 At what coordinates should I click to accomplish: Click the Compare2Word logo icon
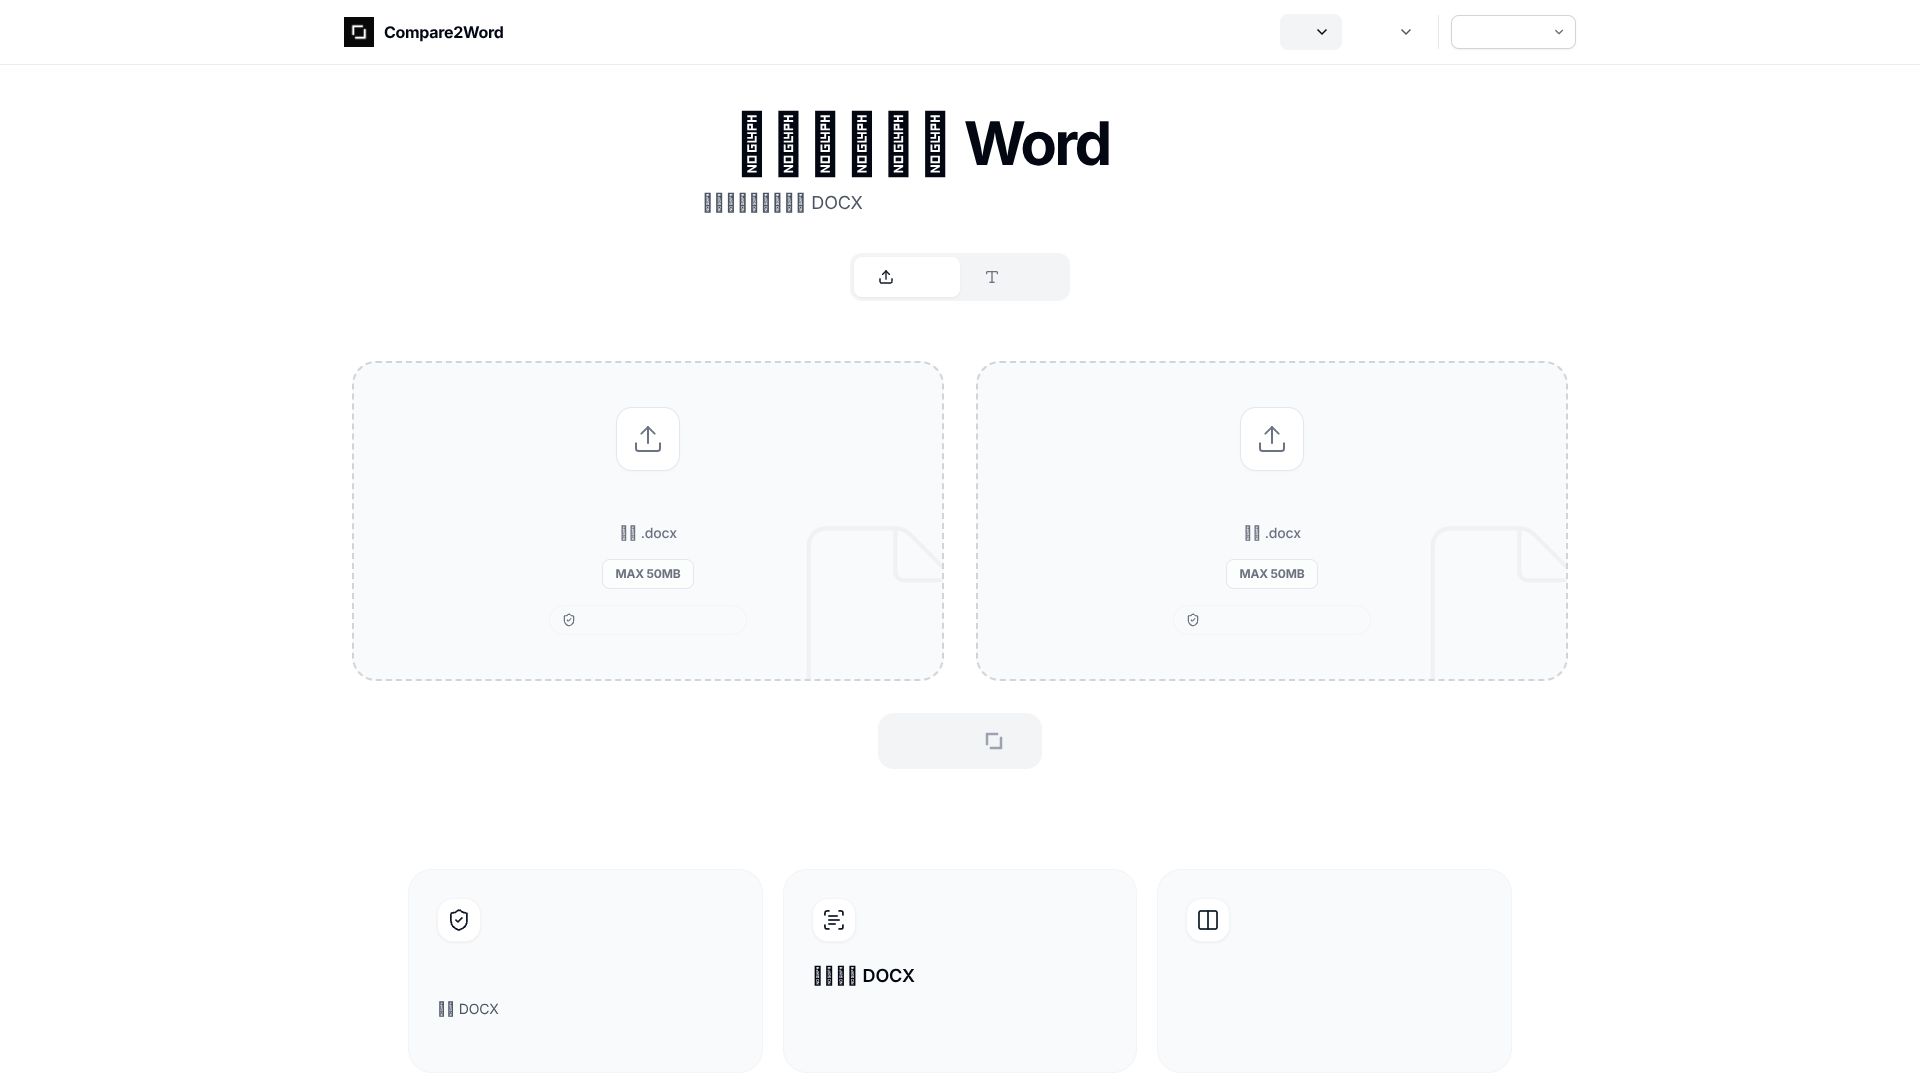(x=359, y=32)
